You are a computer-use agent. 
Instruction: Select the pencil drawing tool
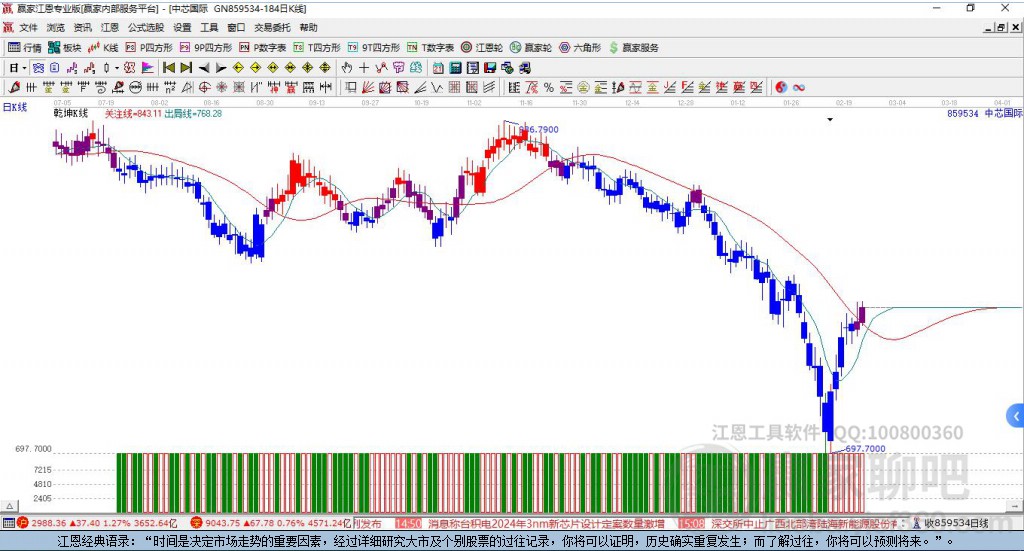(15, 87)
